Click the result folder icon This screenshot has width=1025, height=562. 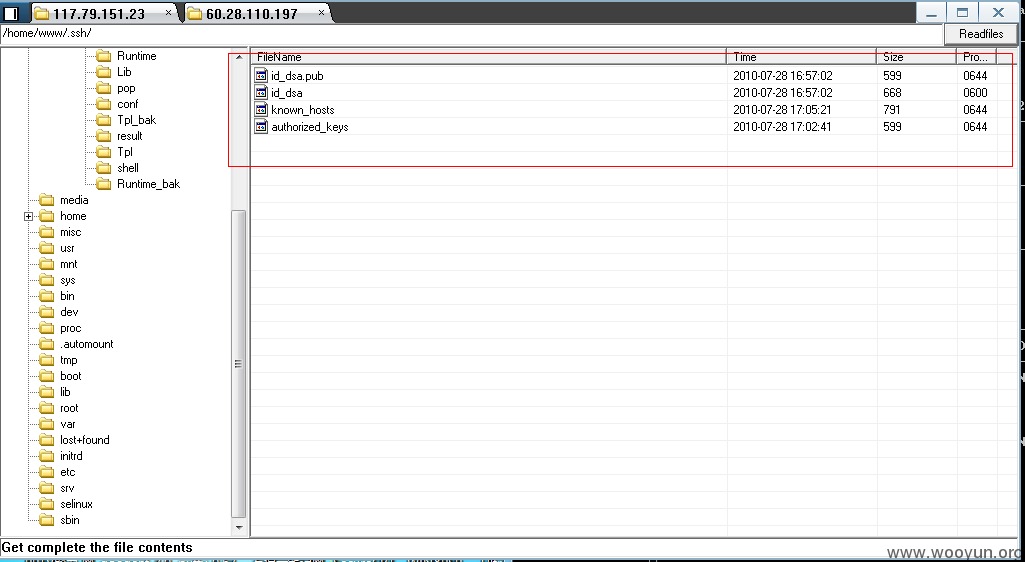tap(103, 136)
